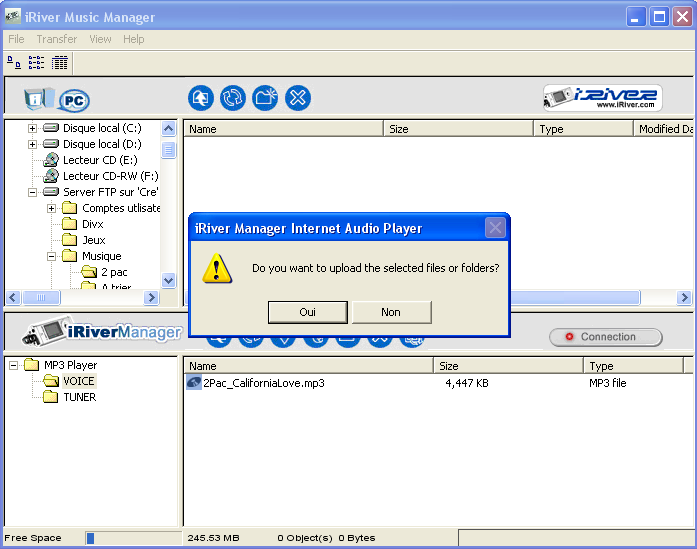Collapse the Server FTP sur 'Cre' node
The height and width of the screenshot is (549, 697).
point(32,192)
